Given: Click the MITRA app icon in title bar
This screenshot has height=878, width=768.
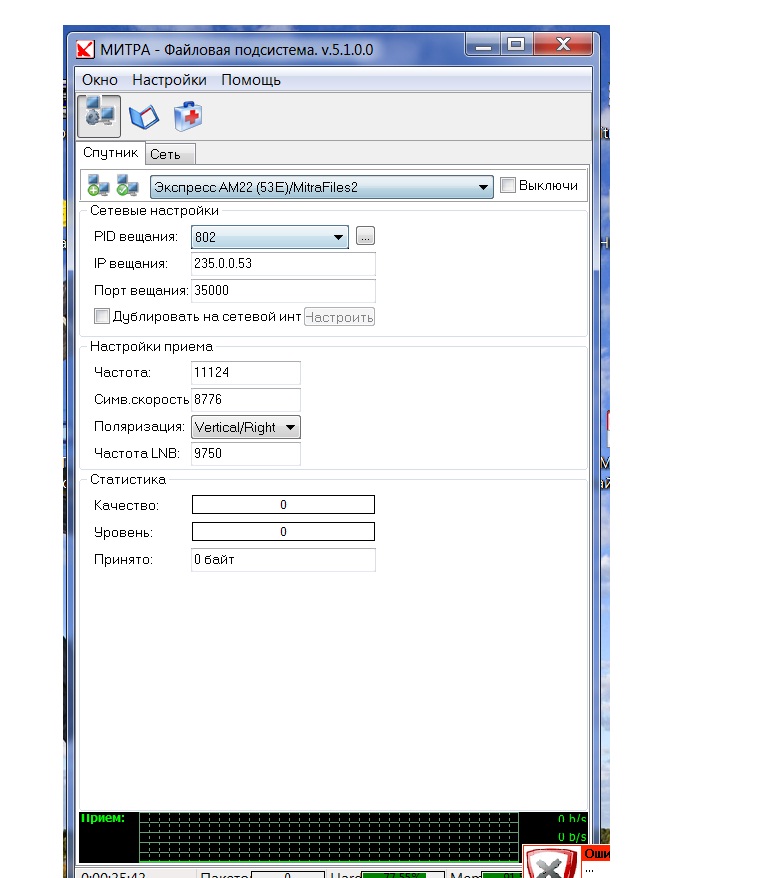Looking at the screenshot, I should coord(85,50).
